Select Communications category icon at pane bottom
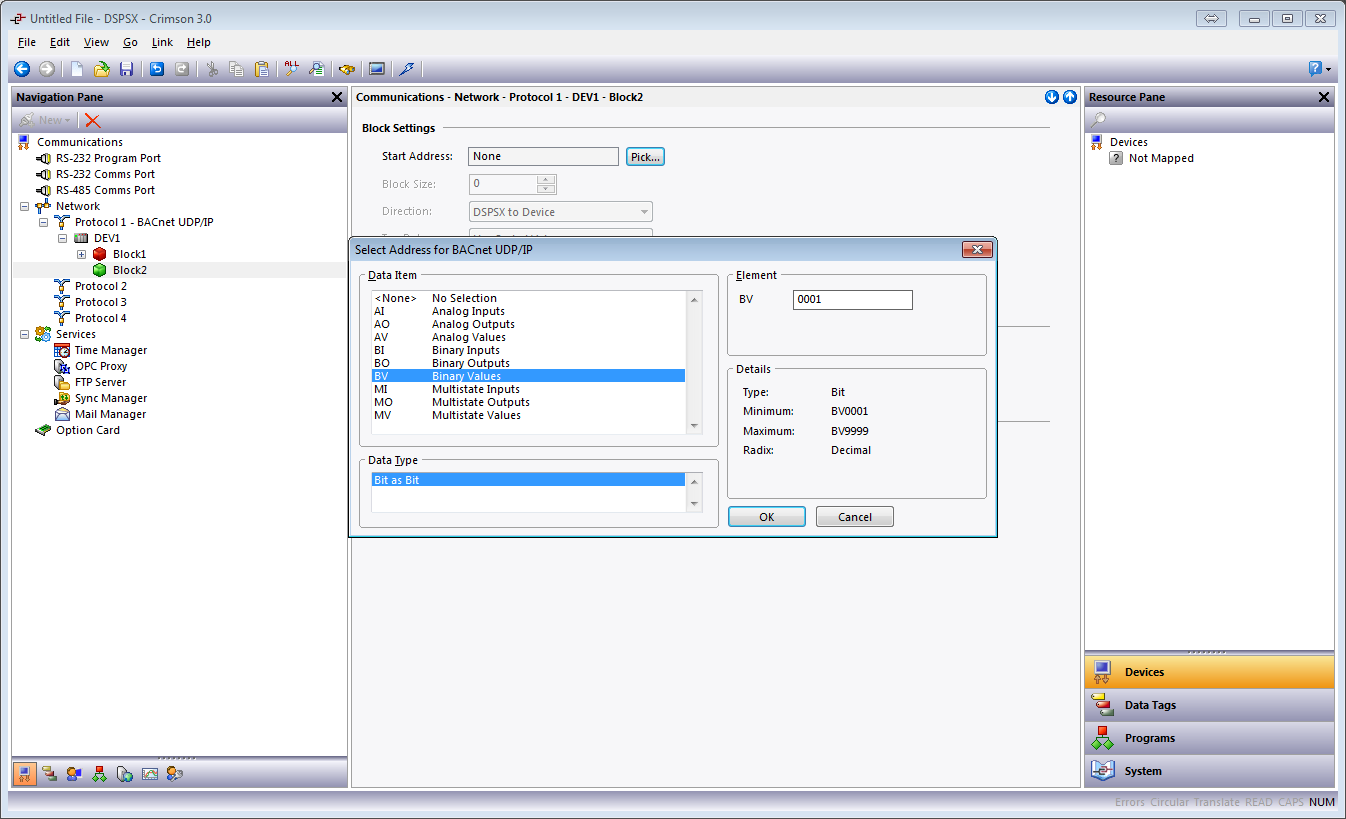The height and width of the screenshot is (819, 1346). click(x=25, y=773)
